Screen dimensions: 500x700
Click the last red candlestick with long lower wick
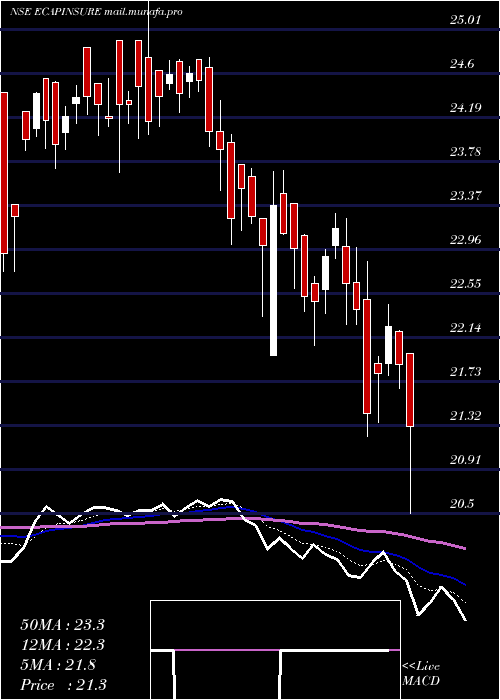410,390
